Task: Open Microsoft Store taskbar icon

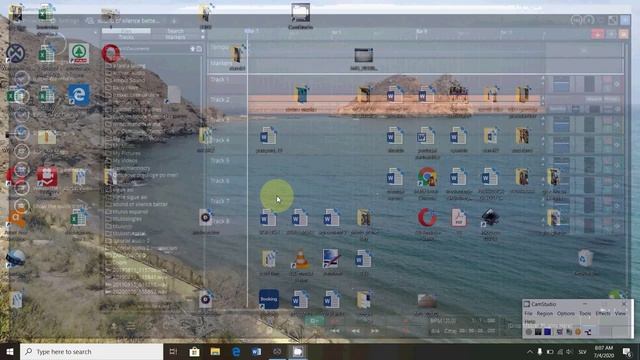Action: (194, 351)
